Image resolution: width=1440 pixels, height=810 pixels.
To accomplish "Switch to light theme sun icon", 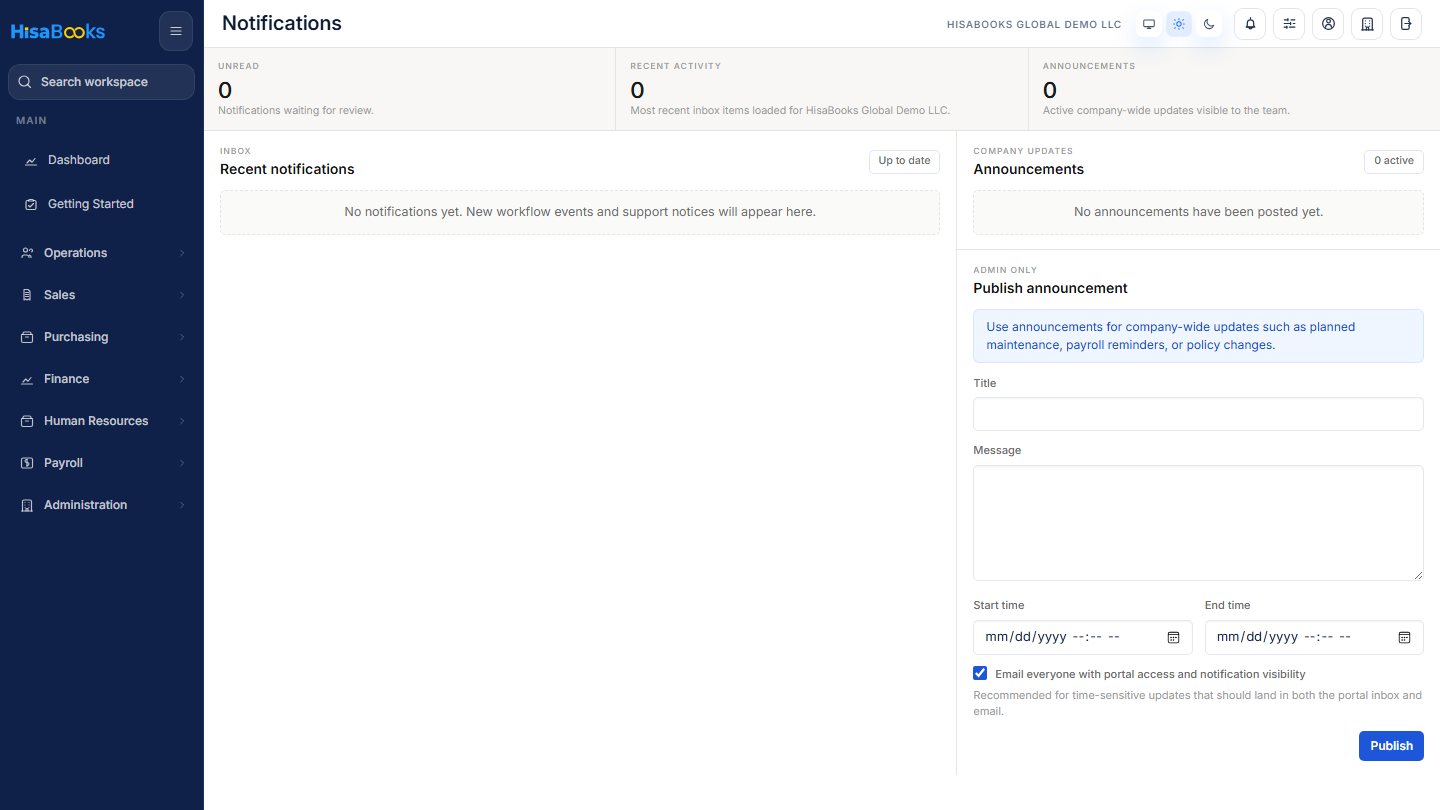I will click(1179, 24).
